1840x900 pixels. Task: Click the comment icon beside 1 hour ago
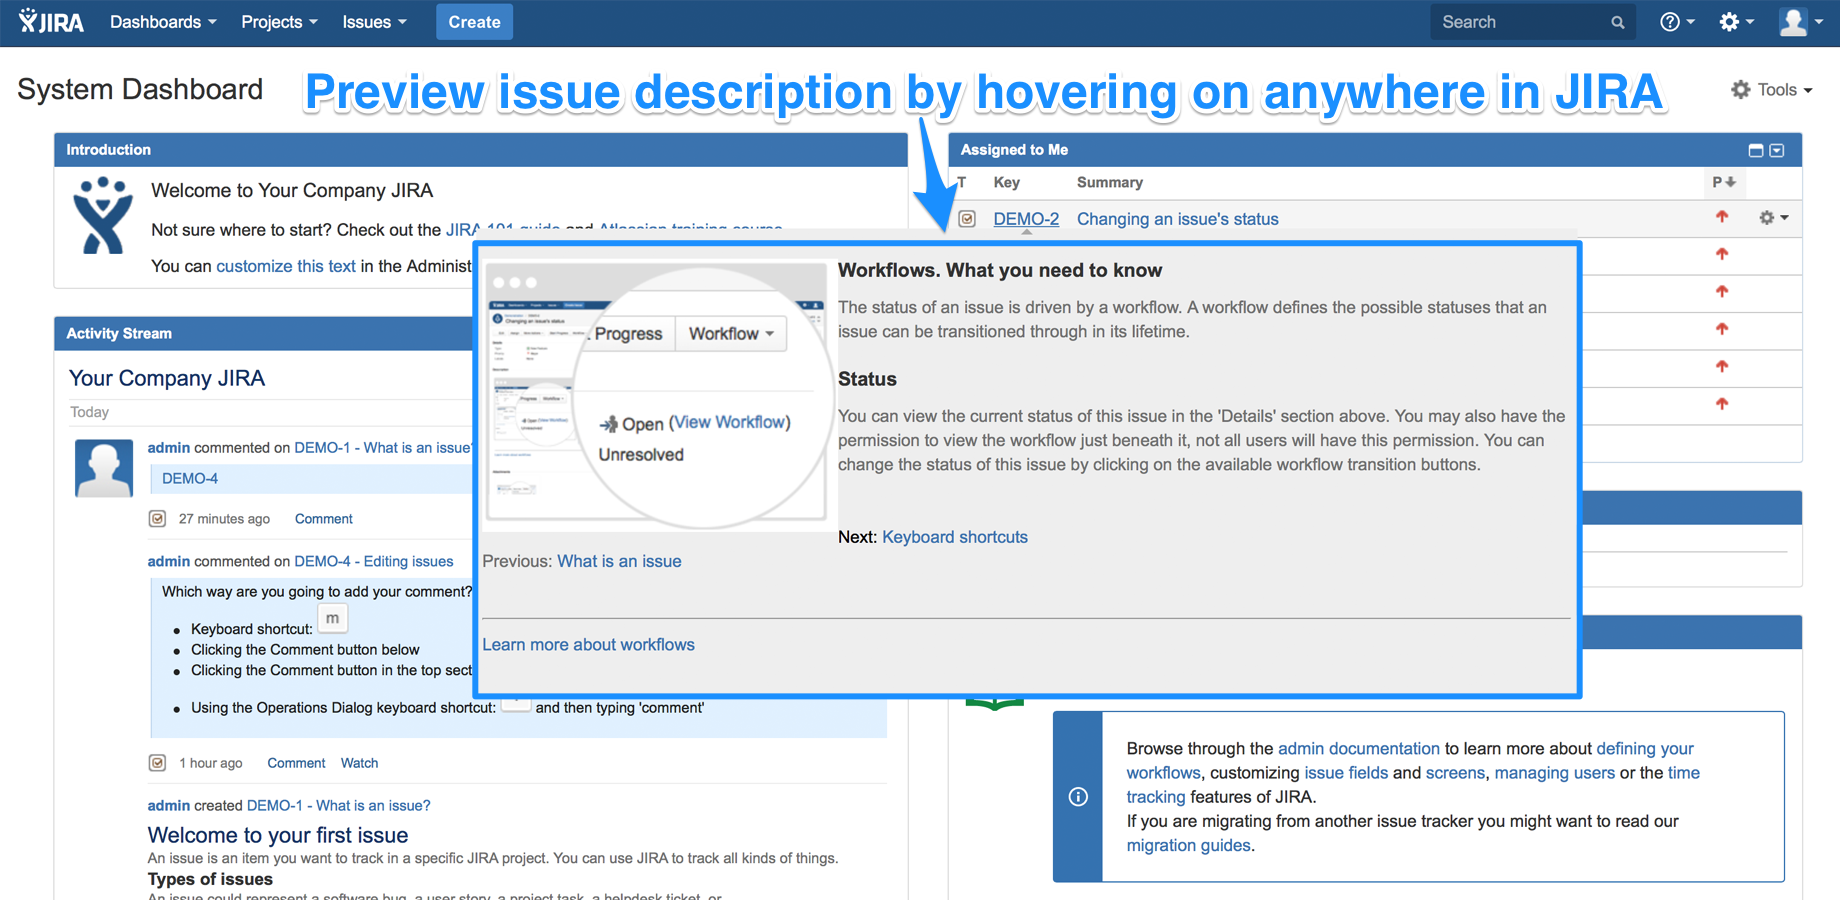157,763
